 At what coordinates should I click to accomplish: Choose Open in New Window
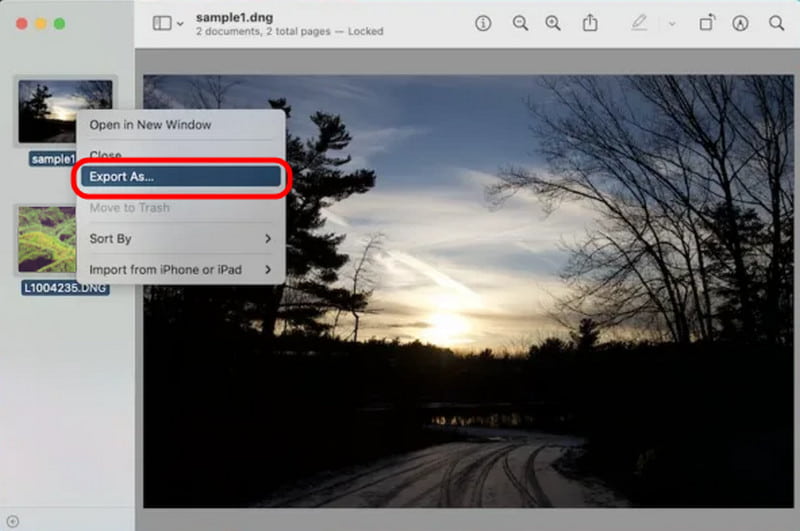[x=181, y=125]
